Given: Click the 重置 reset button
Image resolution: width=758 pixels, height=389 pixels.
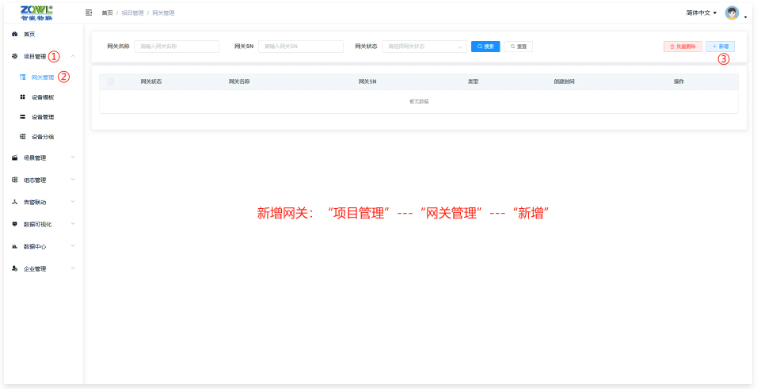Looking at the screenshot, I should (518, 46).
